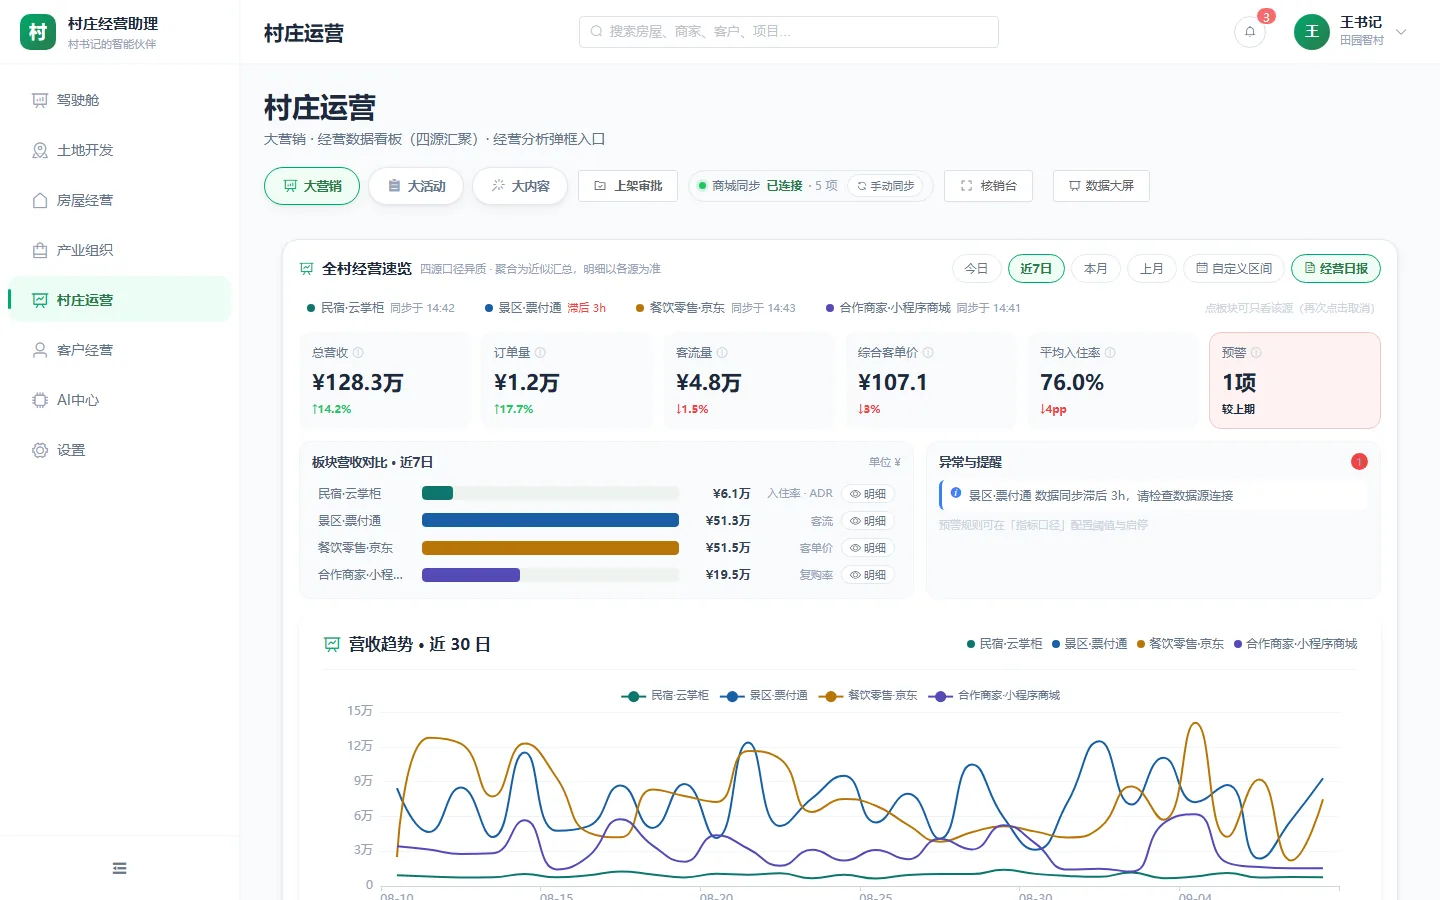
Task: Click info icon next to 平均入住率
Action: (x=1110, y=353)
